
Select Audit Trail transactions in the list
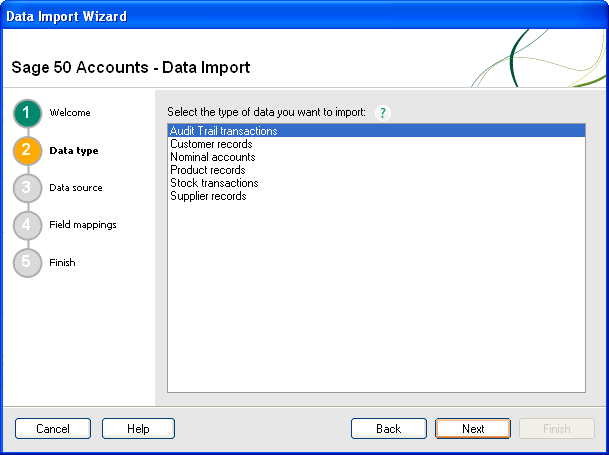(x=223, y=131)
